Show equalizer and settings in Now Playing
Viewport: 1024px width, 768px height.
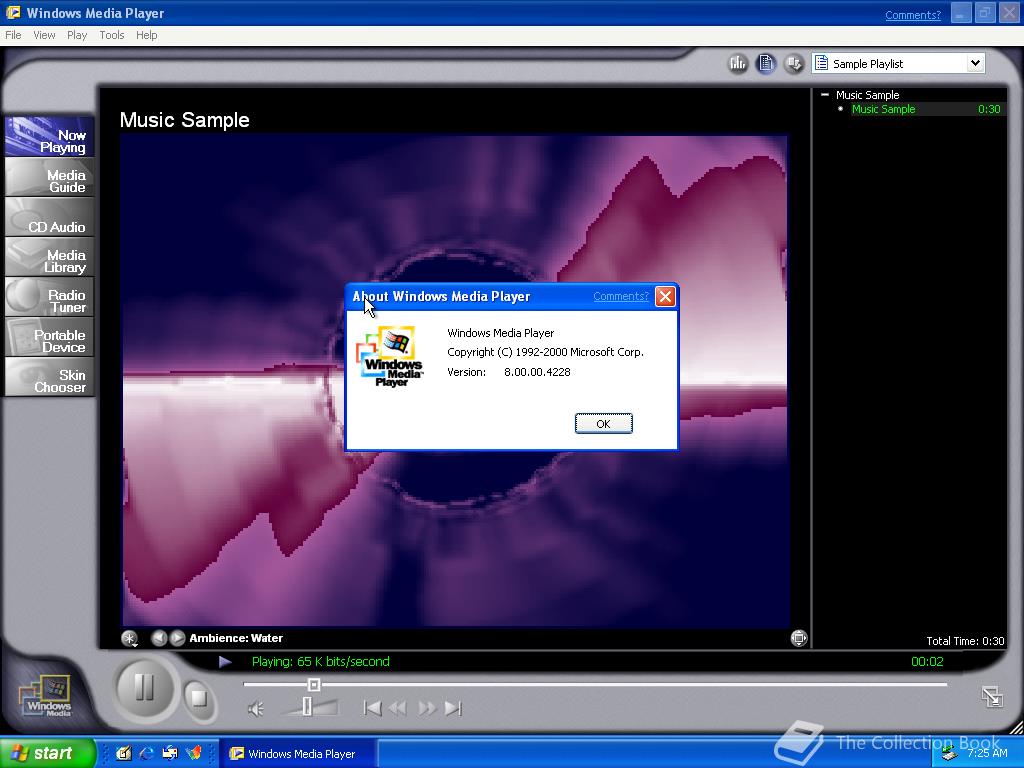coord(738,63)
